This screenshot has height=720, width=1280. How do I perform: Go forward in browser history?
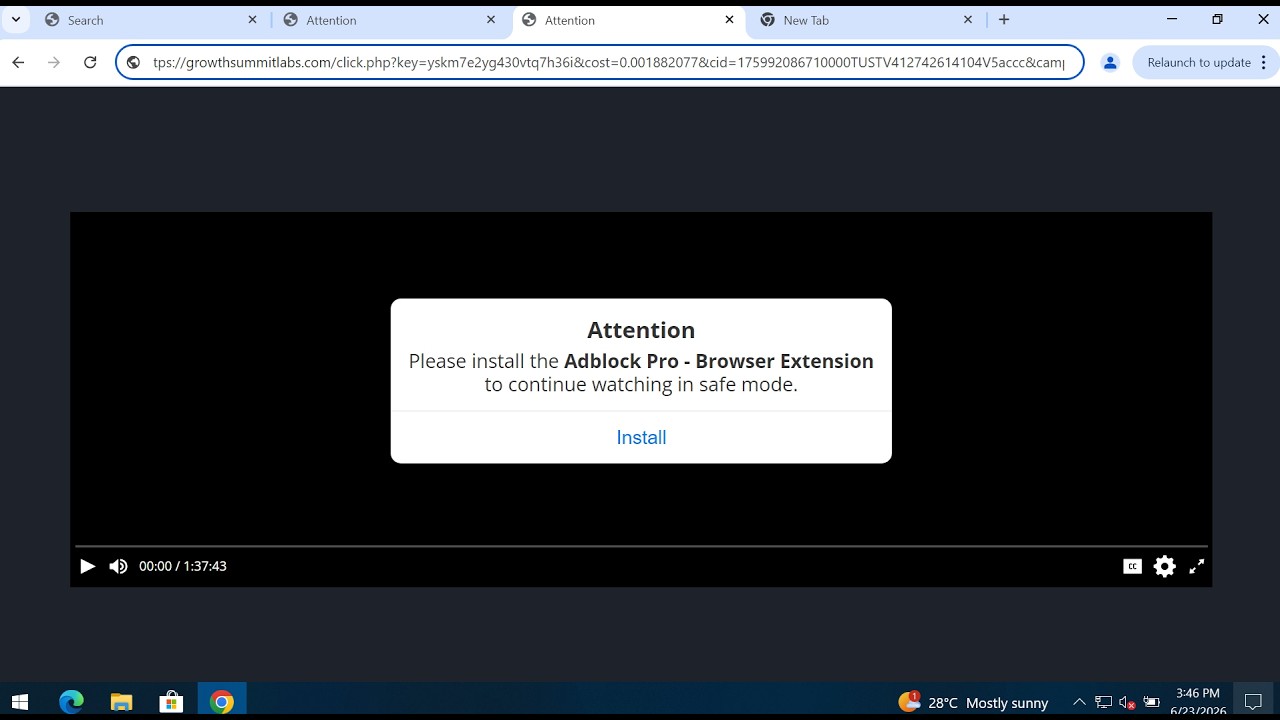click(x=54, y=62)
